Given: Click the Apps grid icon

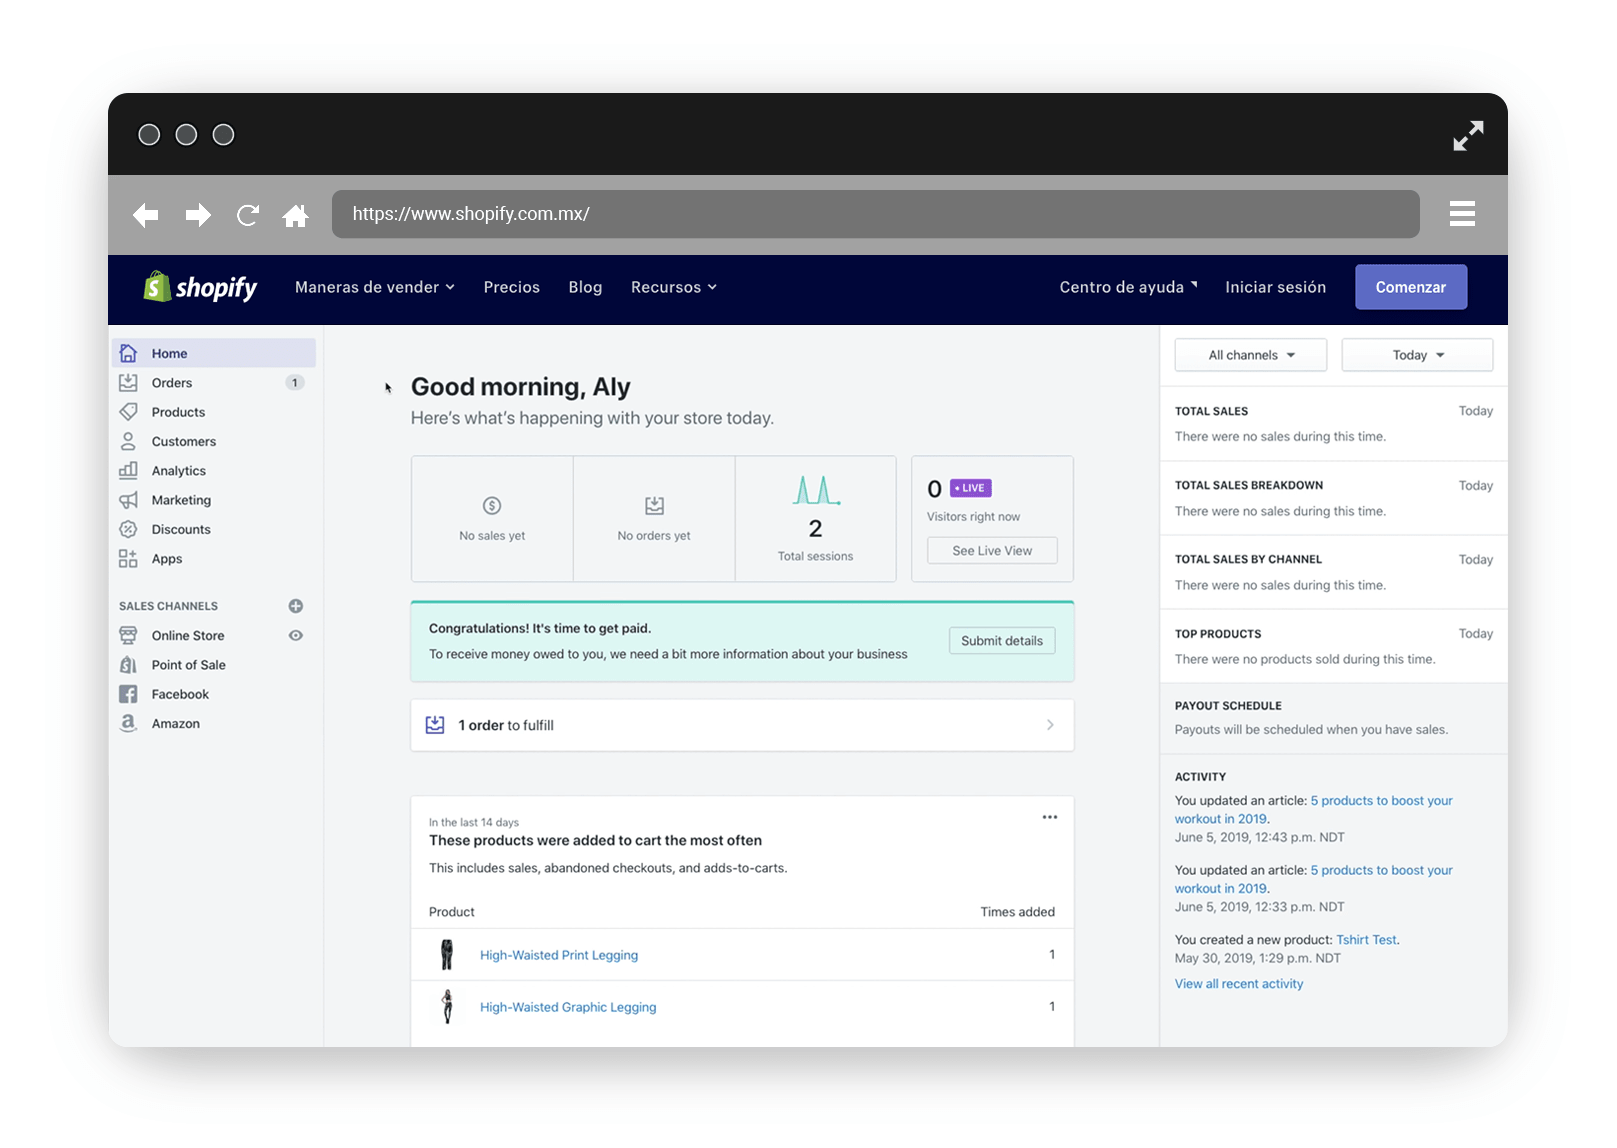Looking at the screenshot, I should pos(128,558).
